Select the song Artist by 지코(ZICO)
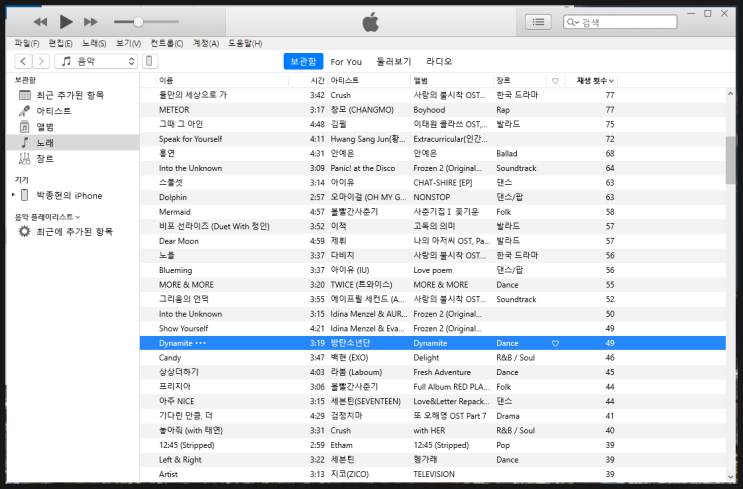 [x=168, y=474]
